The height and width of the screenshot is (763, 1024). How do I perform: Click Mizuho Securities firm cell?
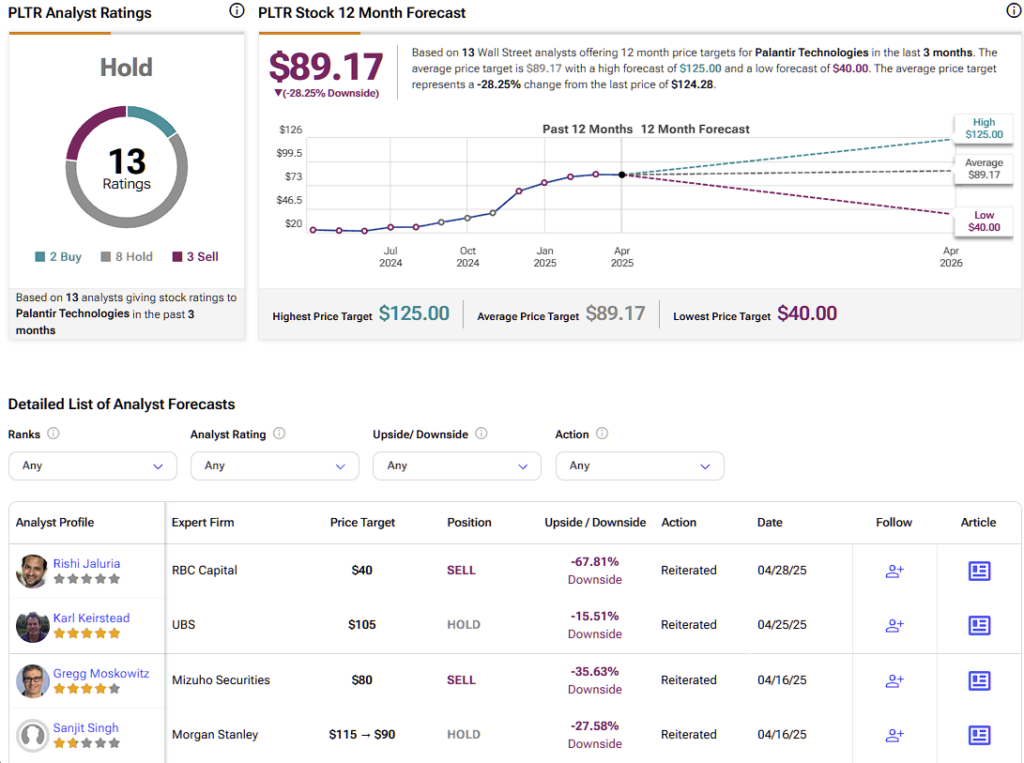[x=221, y=680]
